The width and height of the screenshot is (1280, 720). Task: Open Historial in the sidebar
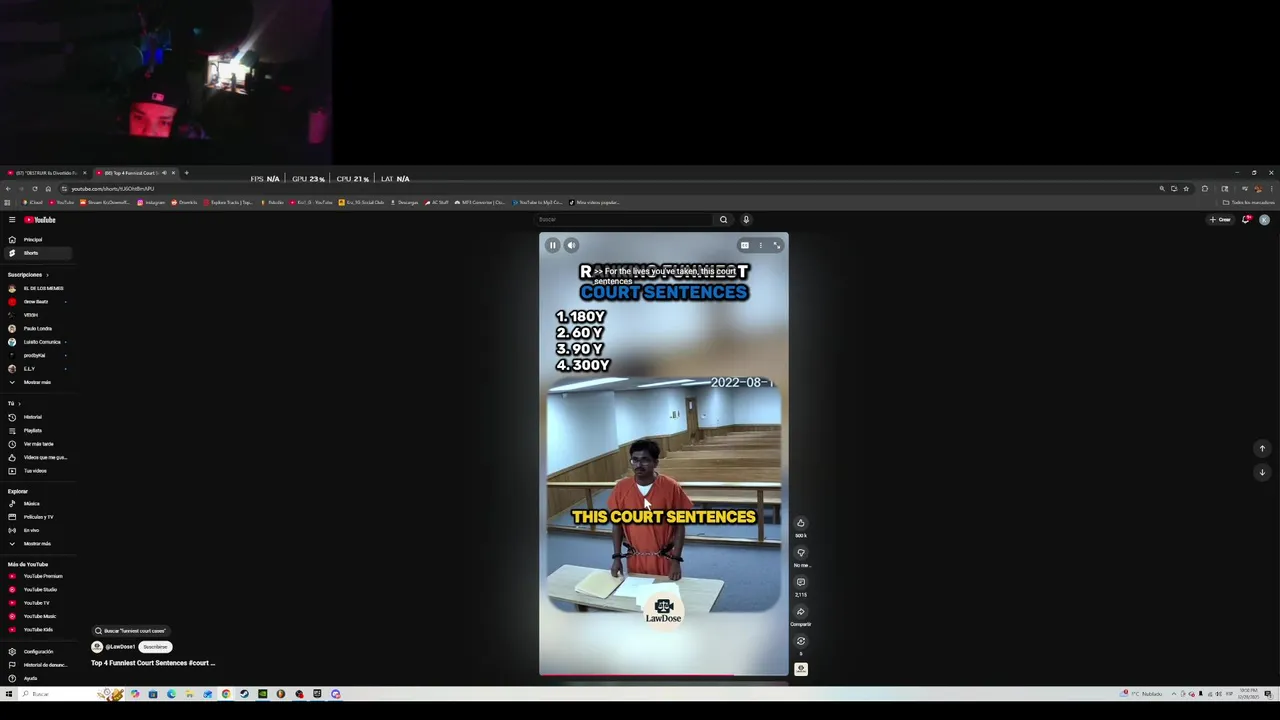(x=37, y=417)
